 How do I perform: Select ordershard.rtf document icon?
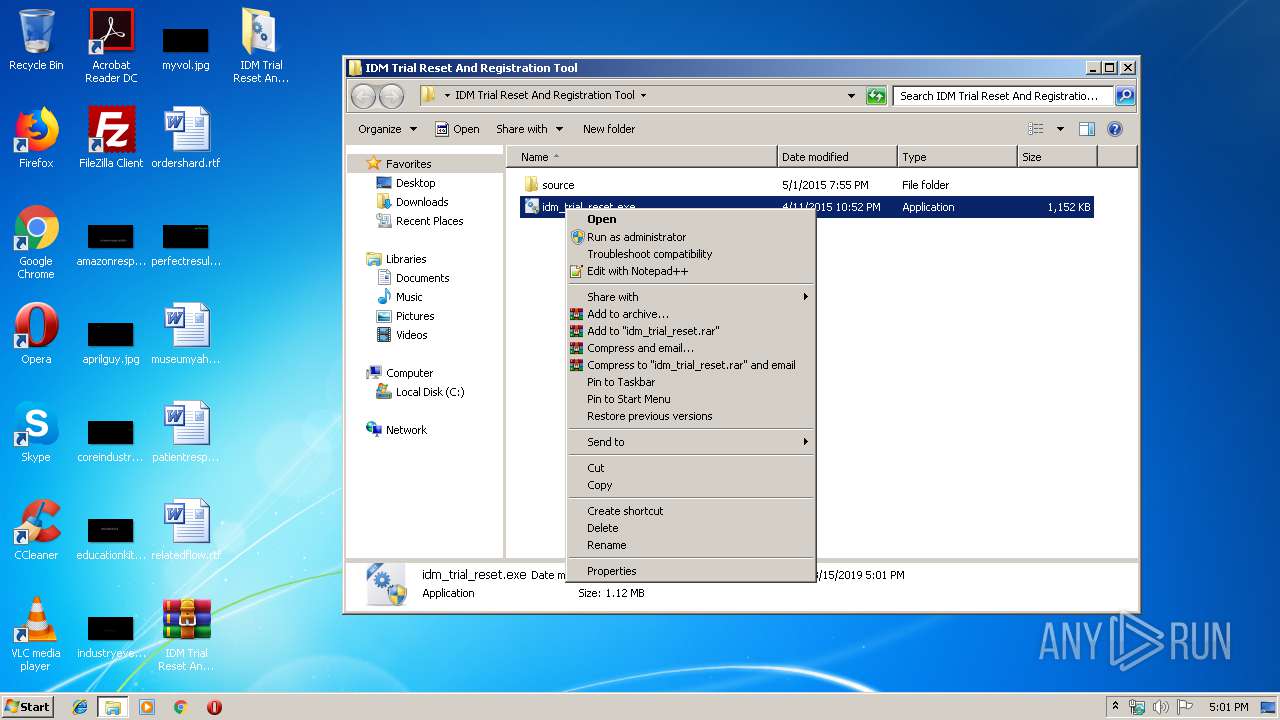[186, 137]
